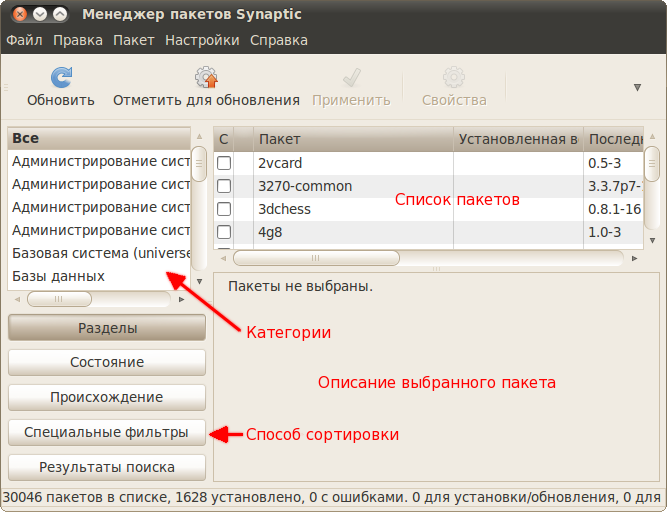Select Базовая система (universe) category
The image size is (667, 512).
99,253
